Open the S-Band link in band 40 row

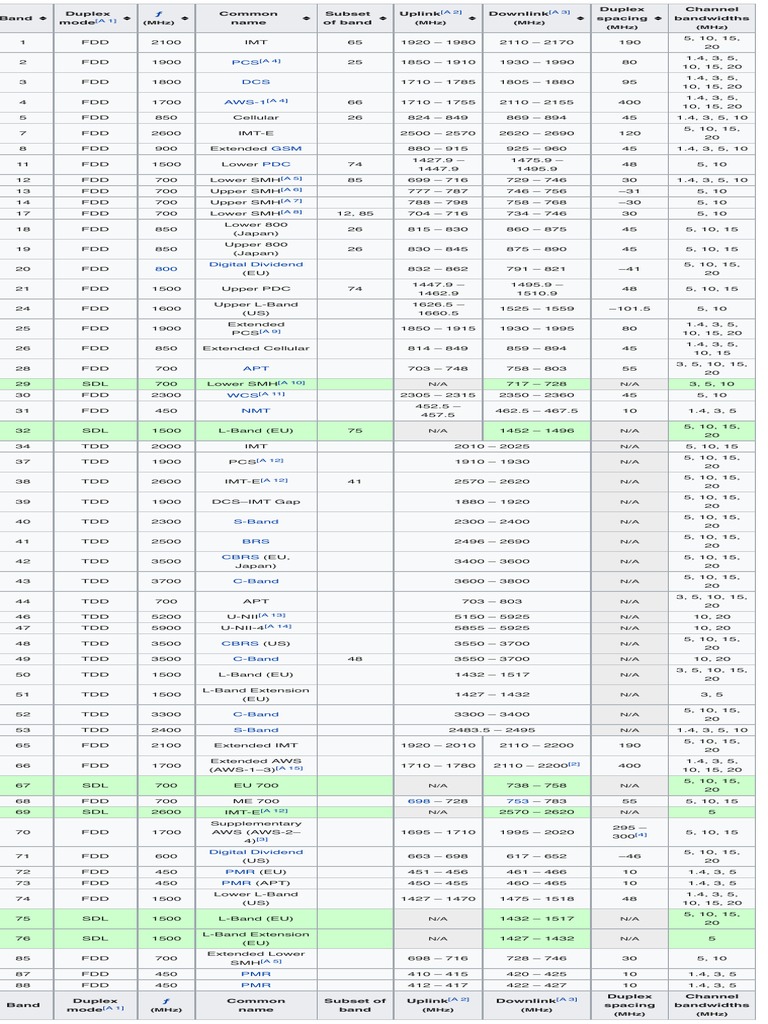coord(256,521)
